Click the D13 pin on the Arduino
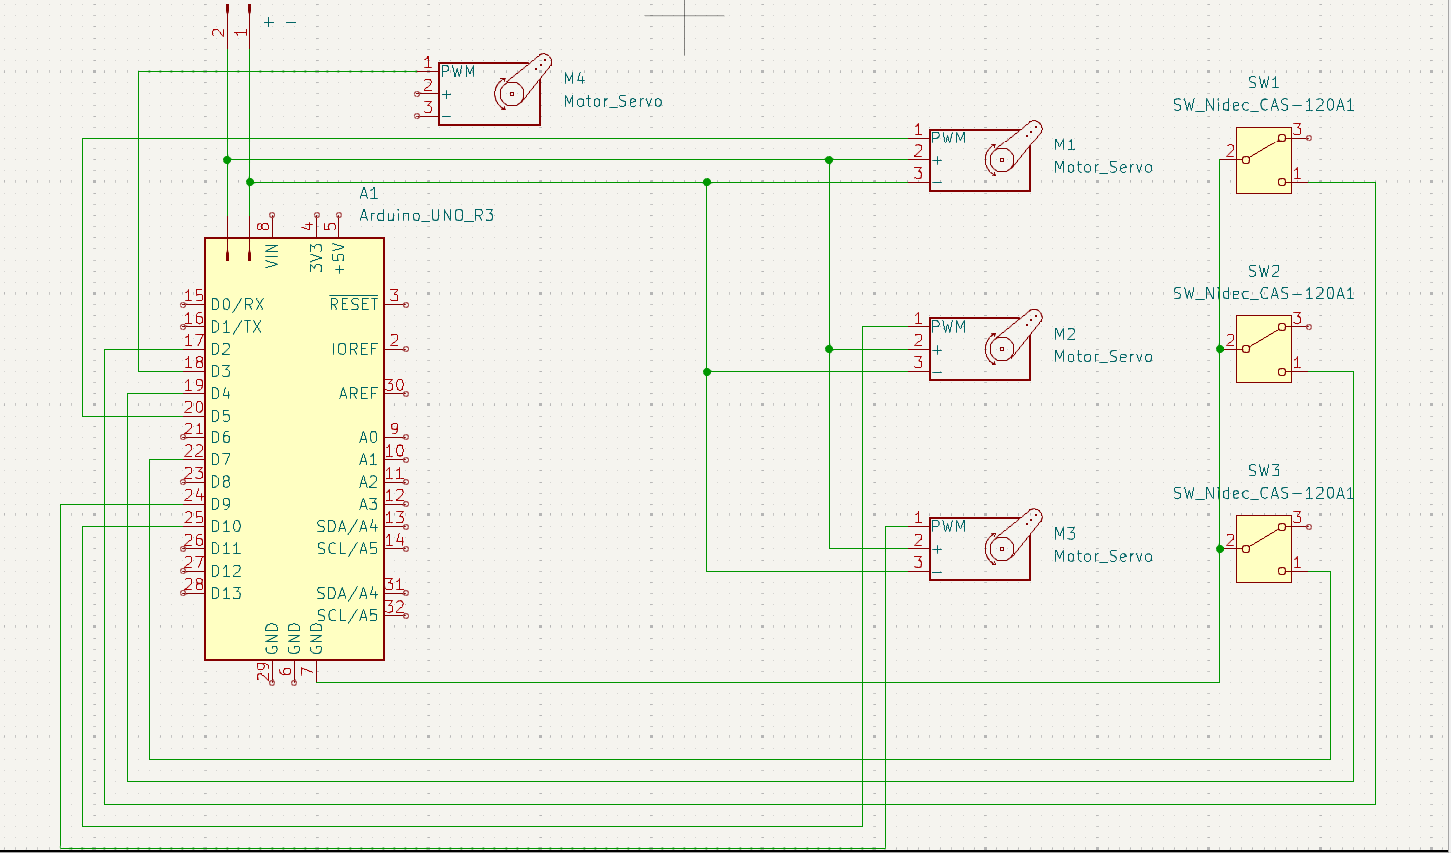 pyautogui.click(x=226, y=593)
